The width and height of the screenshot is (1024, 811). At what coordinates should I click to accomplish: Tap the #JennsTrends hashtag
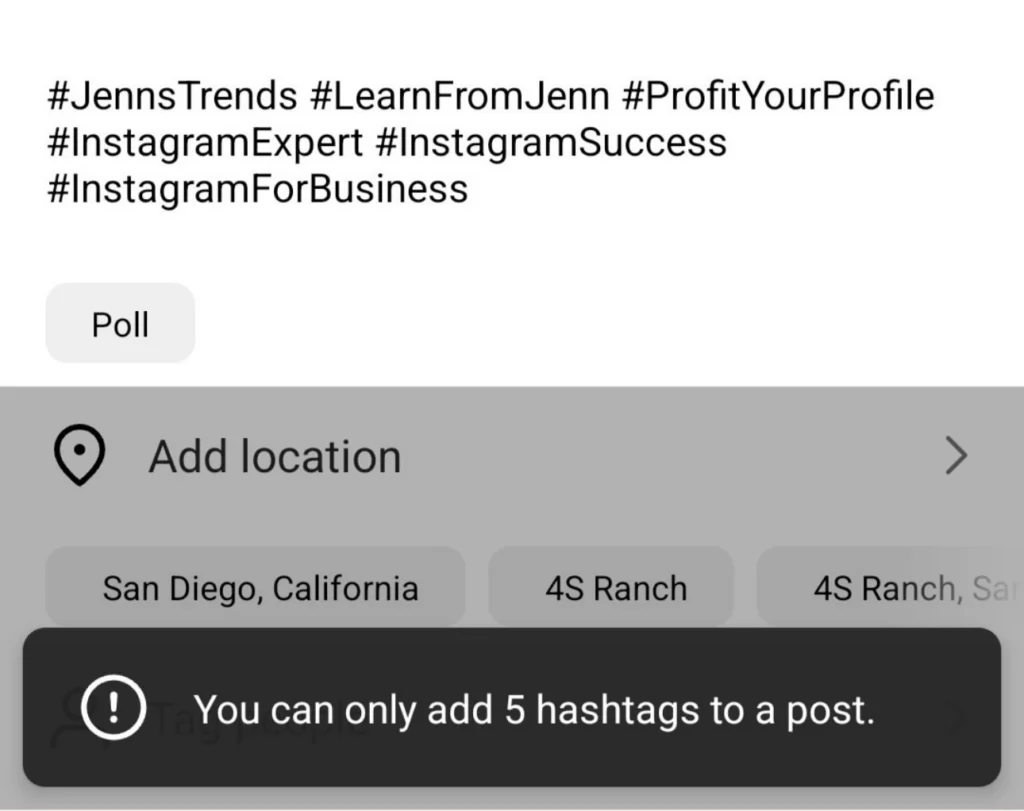click(x=172, y=96)
